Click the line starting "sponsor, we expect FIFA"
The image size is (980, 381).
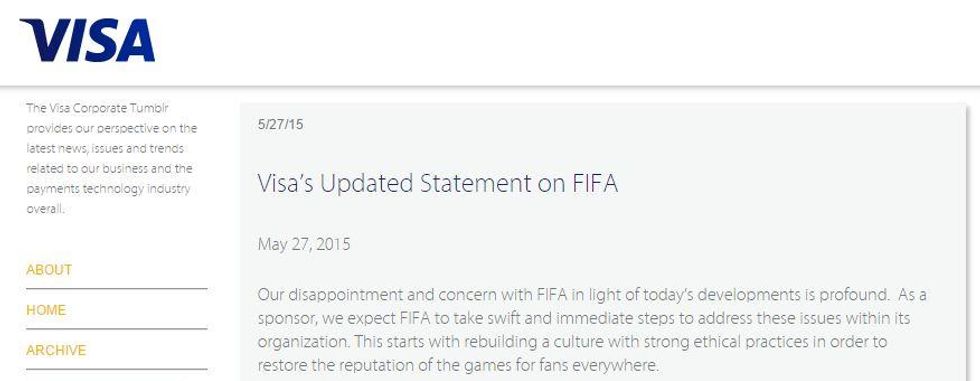584,319
